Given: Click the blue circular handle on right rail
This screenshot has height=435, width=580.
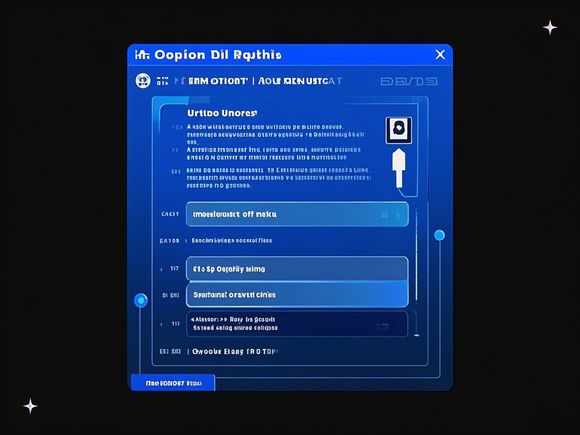Looking at the screenshot, I should [x=439, y=235].
